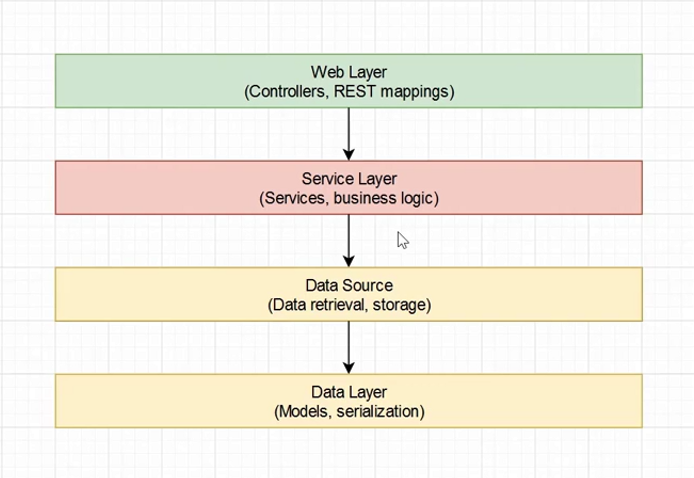The image size is (694, 478).
Task: Select the red Service Layer box
Action: click(x=150, y=188)
